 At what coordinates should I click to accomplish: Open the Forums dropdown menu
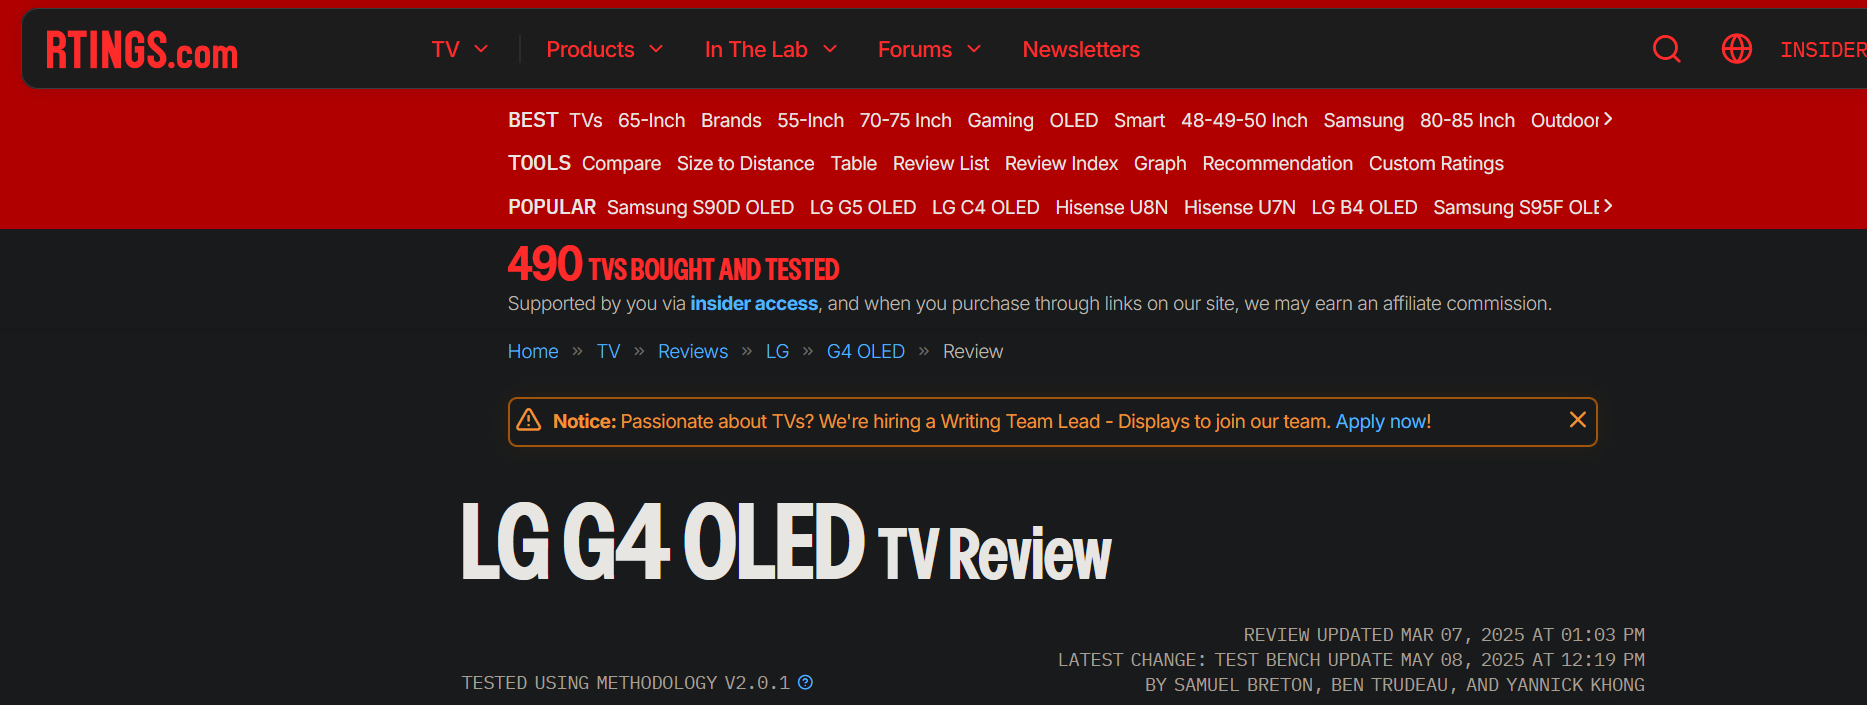(x=930, y=49)
